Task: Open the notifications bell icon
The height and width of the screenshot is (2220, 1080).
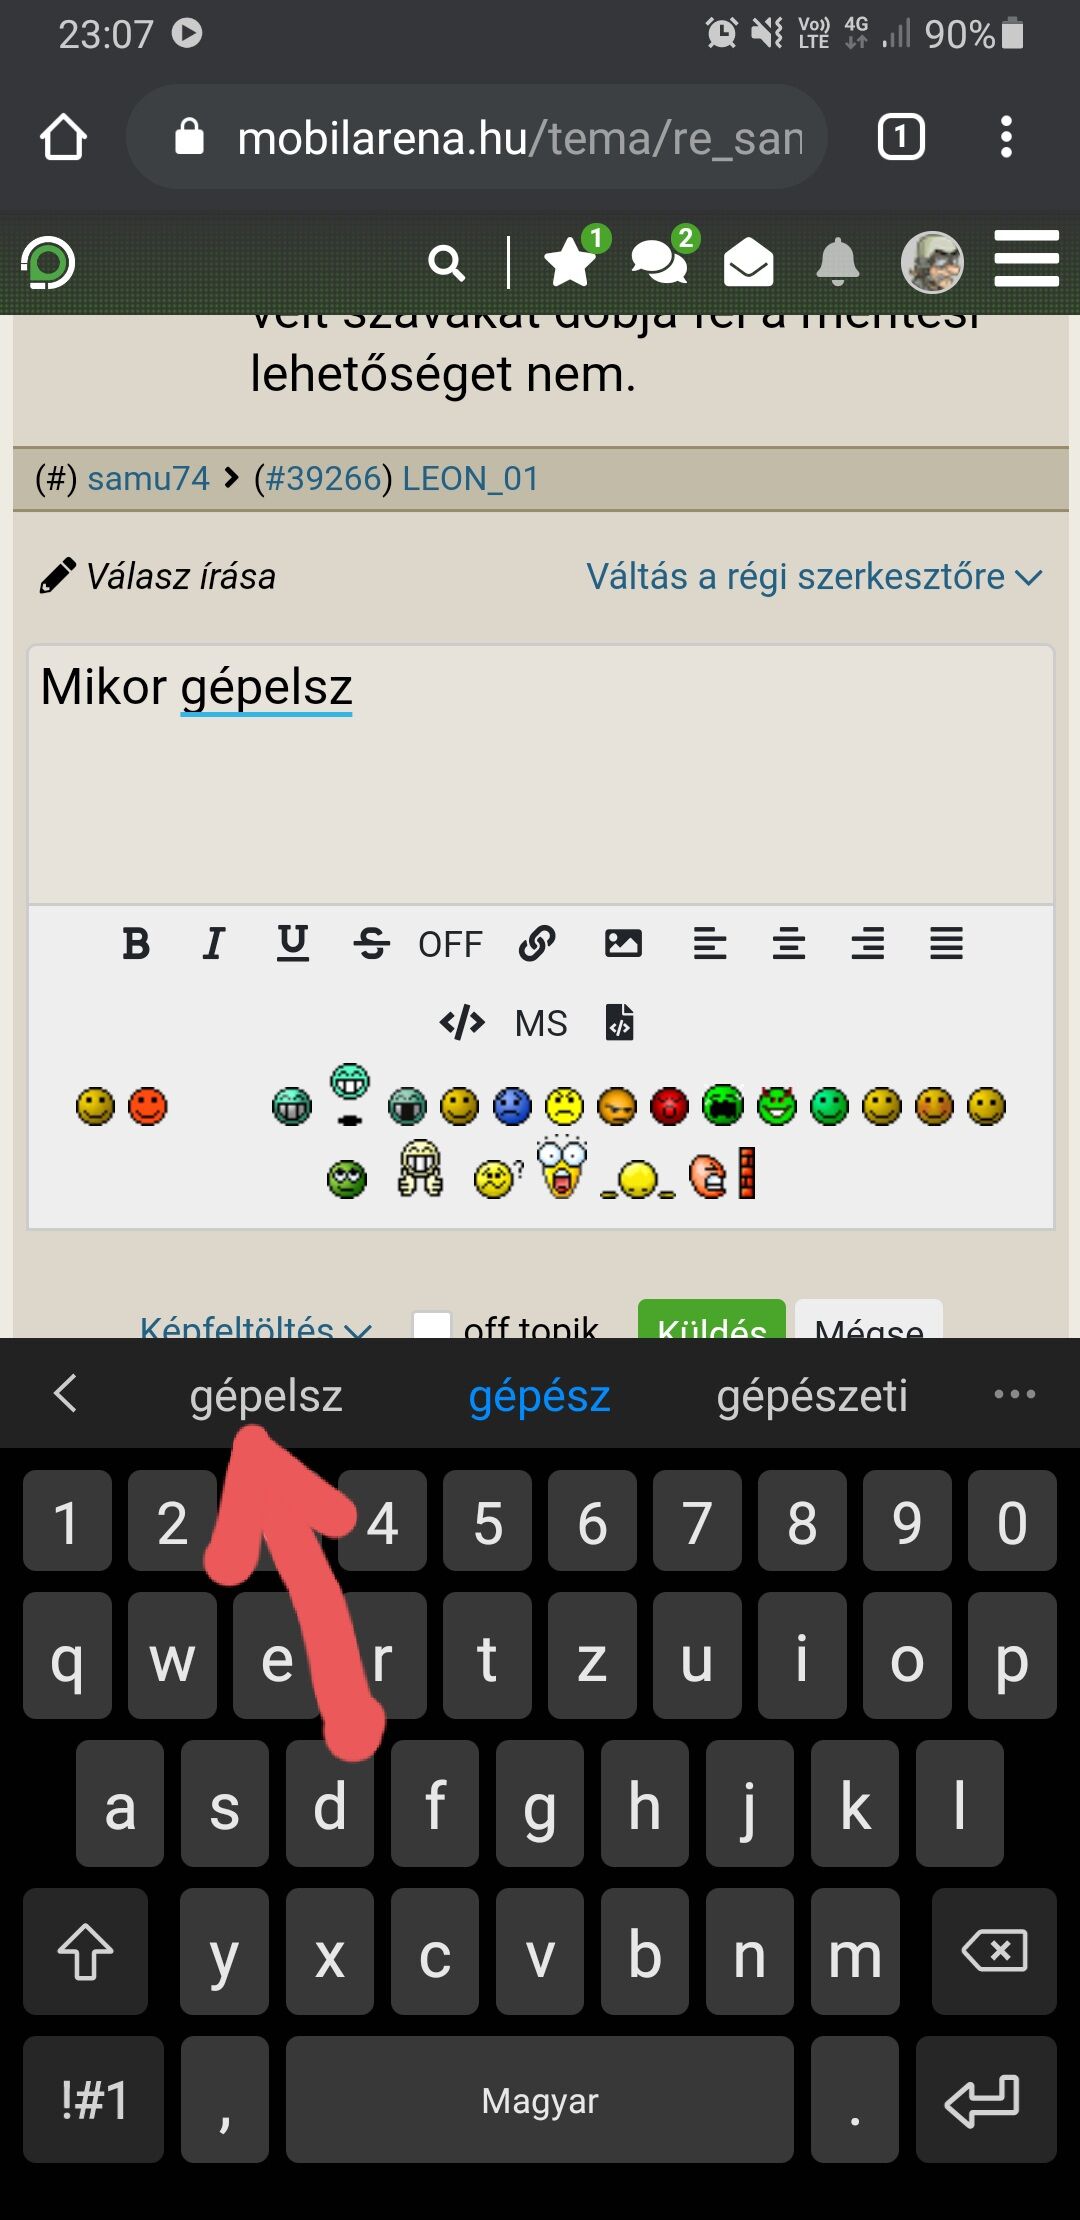Action: pos(837,263)
